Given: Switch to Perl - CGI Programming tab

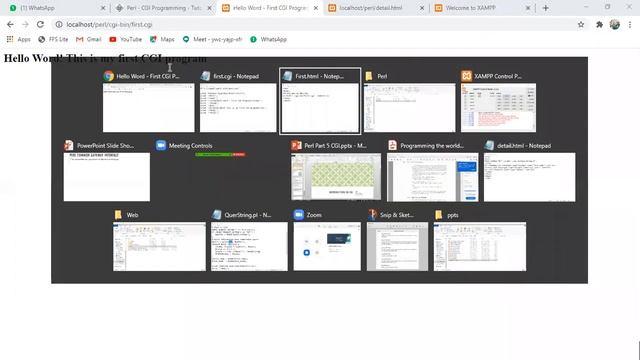Looking at the screenshot, I should point(163,8).
